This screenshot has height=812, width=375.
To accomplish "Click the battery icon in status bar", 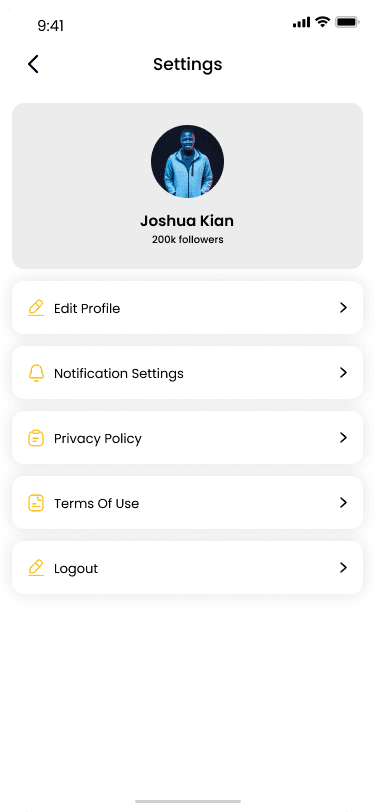I will click(347, 22).
